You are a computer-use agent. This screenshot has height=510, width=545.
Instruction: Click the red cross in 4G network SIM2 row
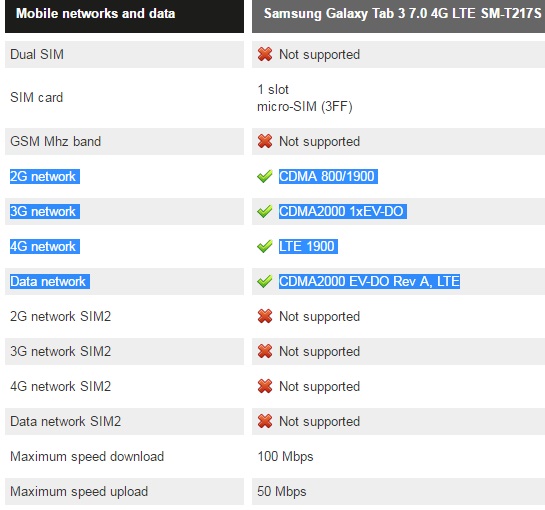click(x=265, y=386)
